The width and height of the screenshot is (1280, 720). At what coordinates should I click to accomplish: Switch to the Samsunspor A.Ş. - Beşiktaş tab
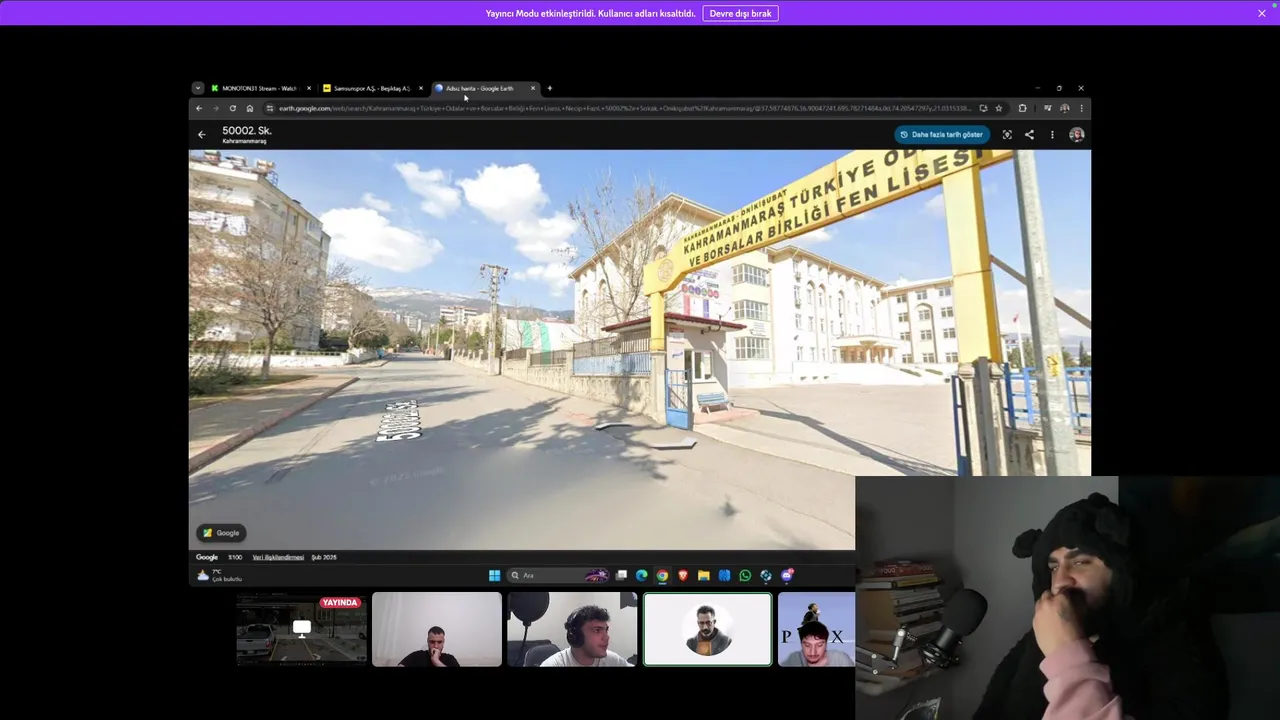click(x=371, y=88)
